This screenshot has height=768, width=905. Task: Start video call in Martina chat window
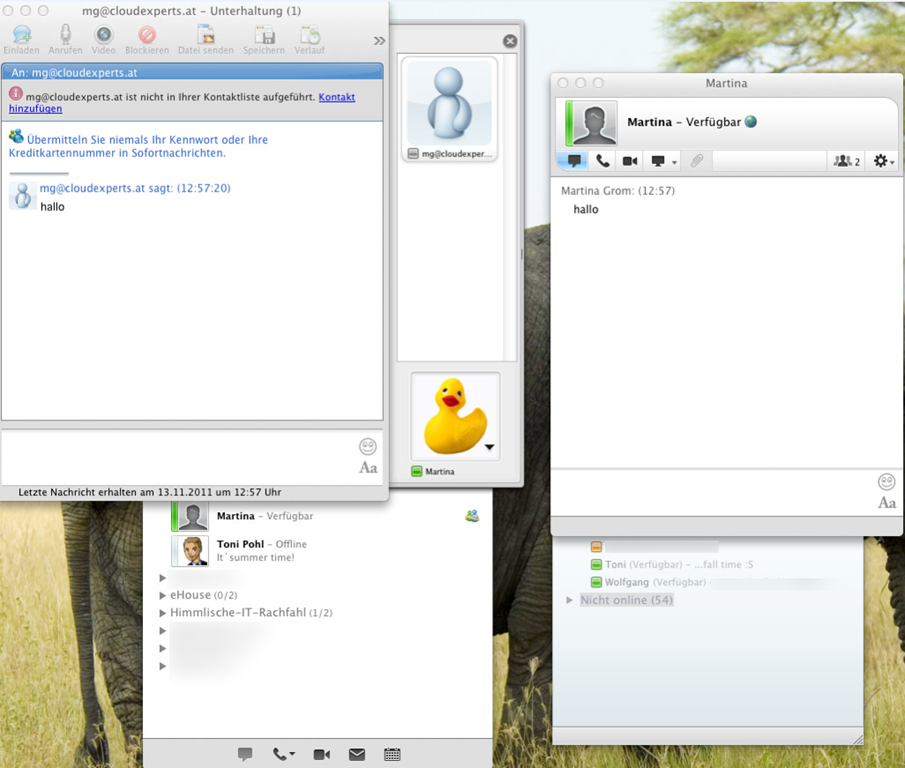(630, 161)
